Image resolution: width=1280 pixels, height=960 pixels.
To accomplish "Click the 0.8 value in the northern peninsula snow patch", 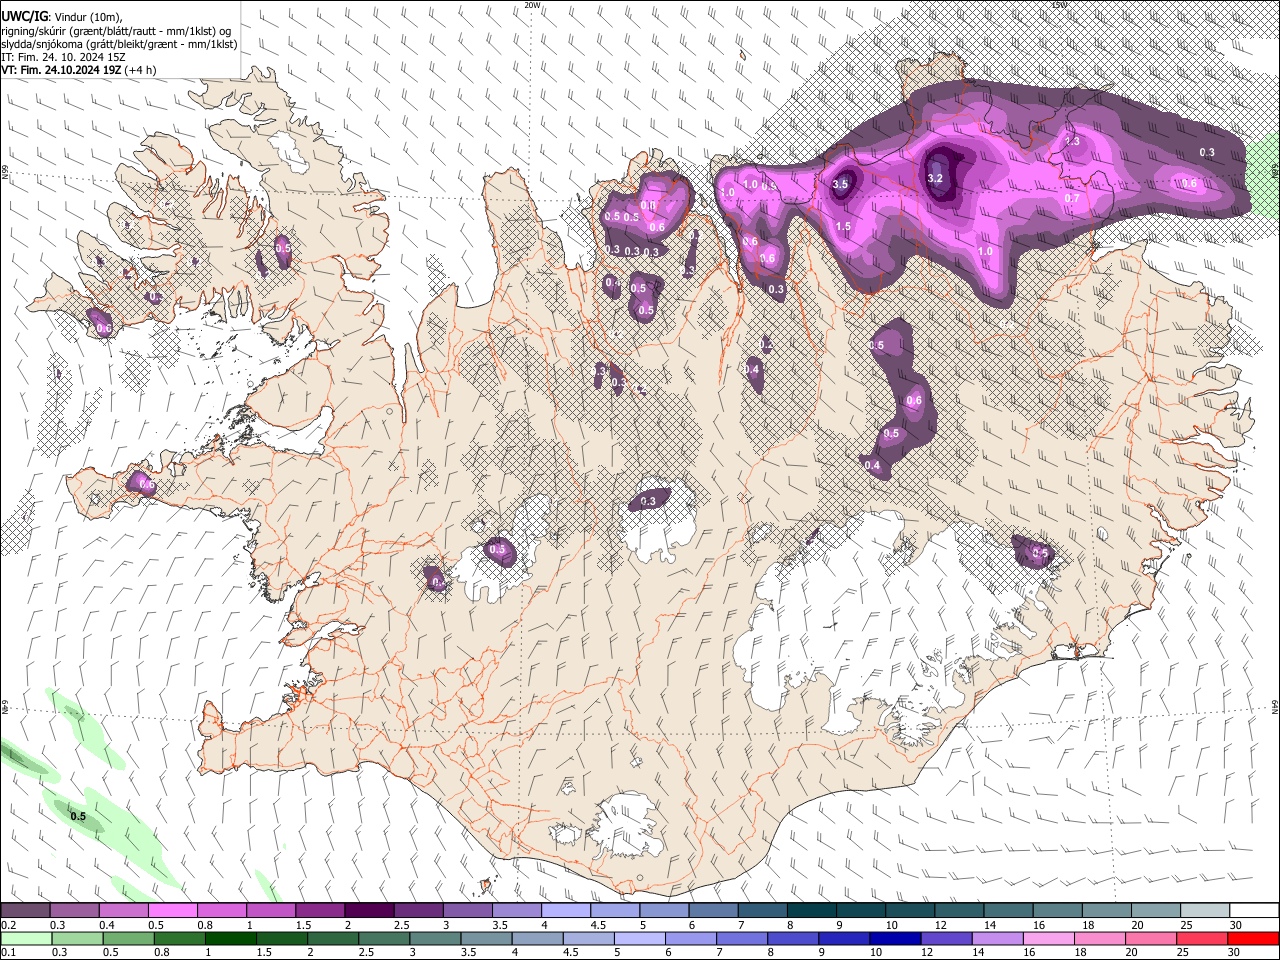I will (x=648, y=205).
